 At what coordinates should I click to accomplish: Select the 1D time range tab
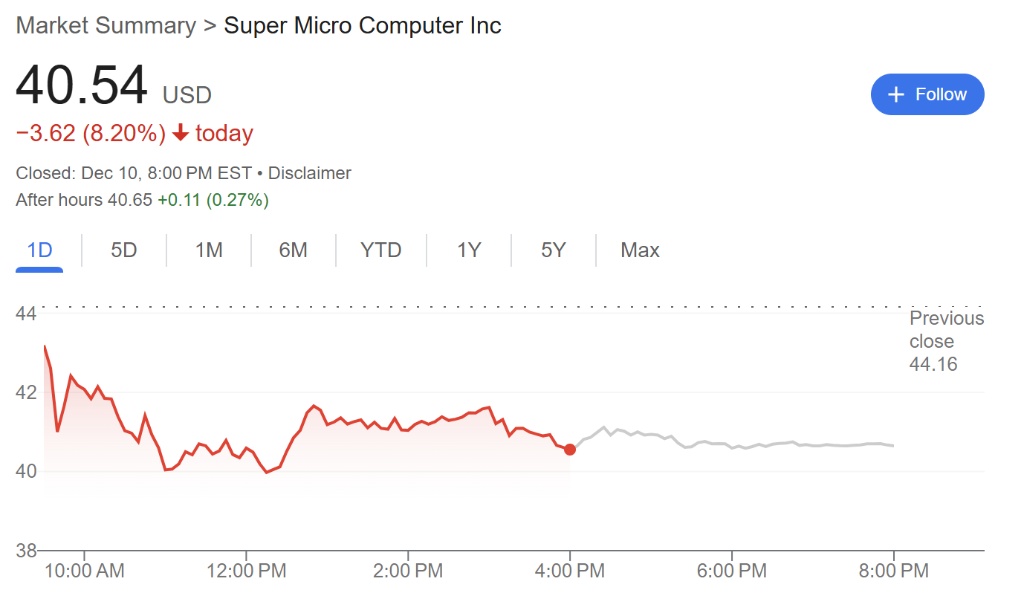point(39,250)
